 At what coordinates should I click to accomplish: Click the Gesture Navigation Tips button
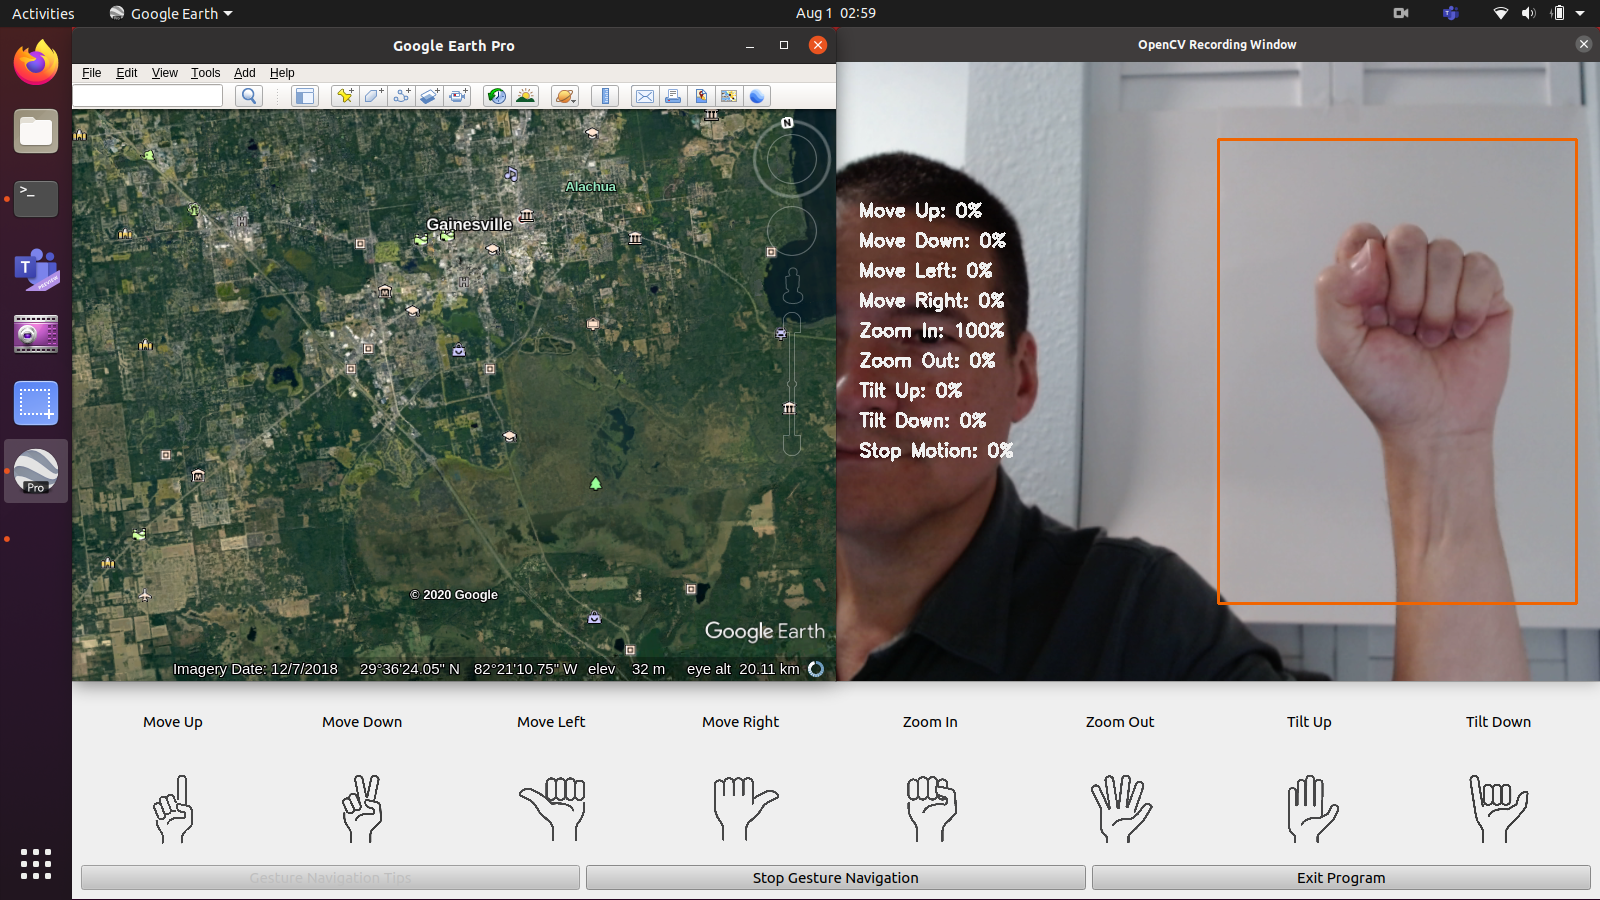[x=330, y=878]
